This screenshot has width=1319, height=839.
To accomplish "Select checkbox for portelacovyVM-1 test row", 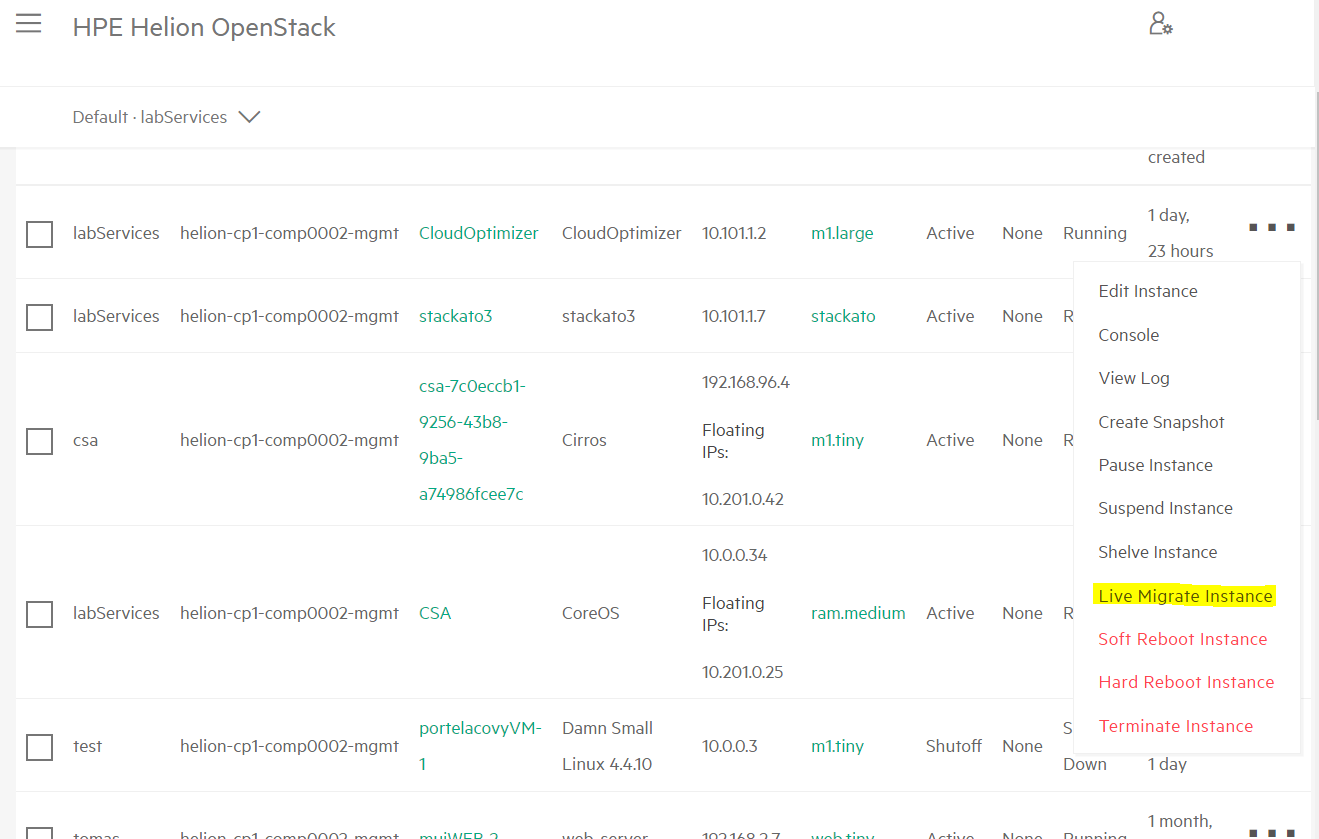I will (x=39, y=747).
